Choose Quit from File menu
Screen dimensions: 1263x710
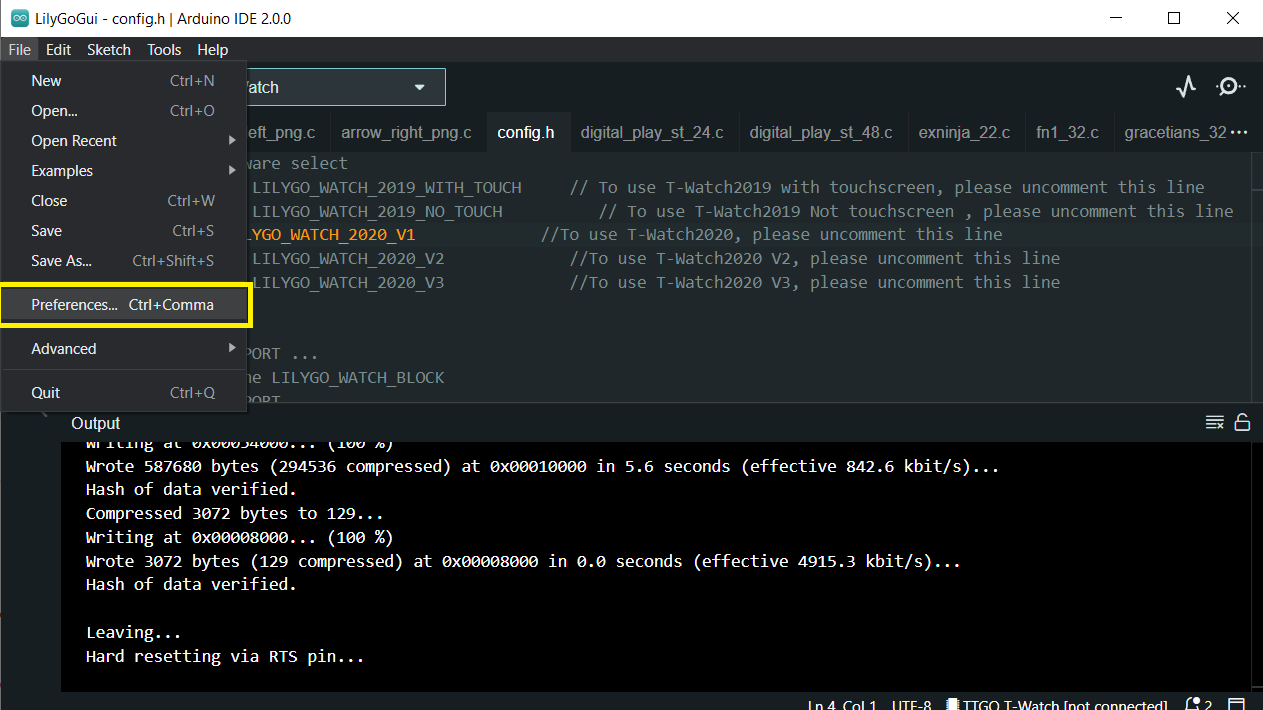coord(124,393)
